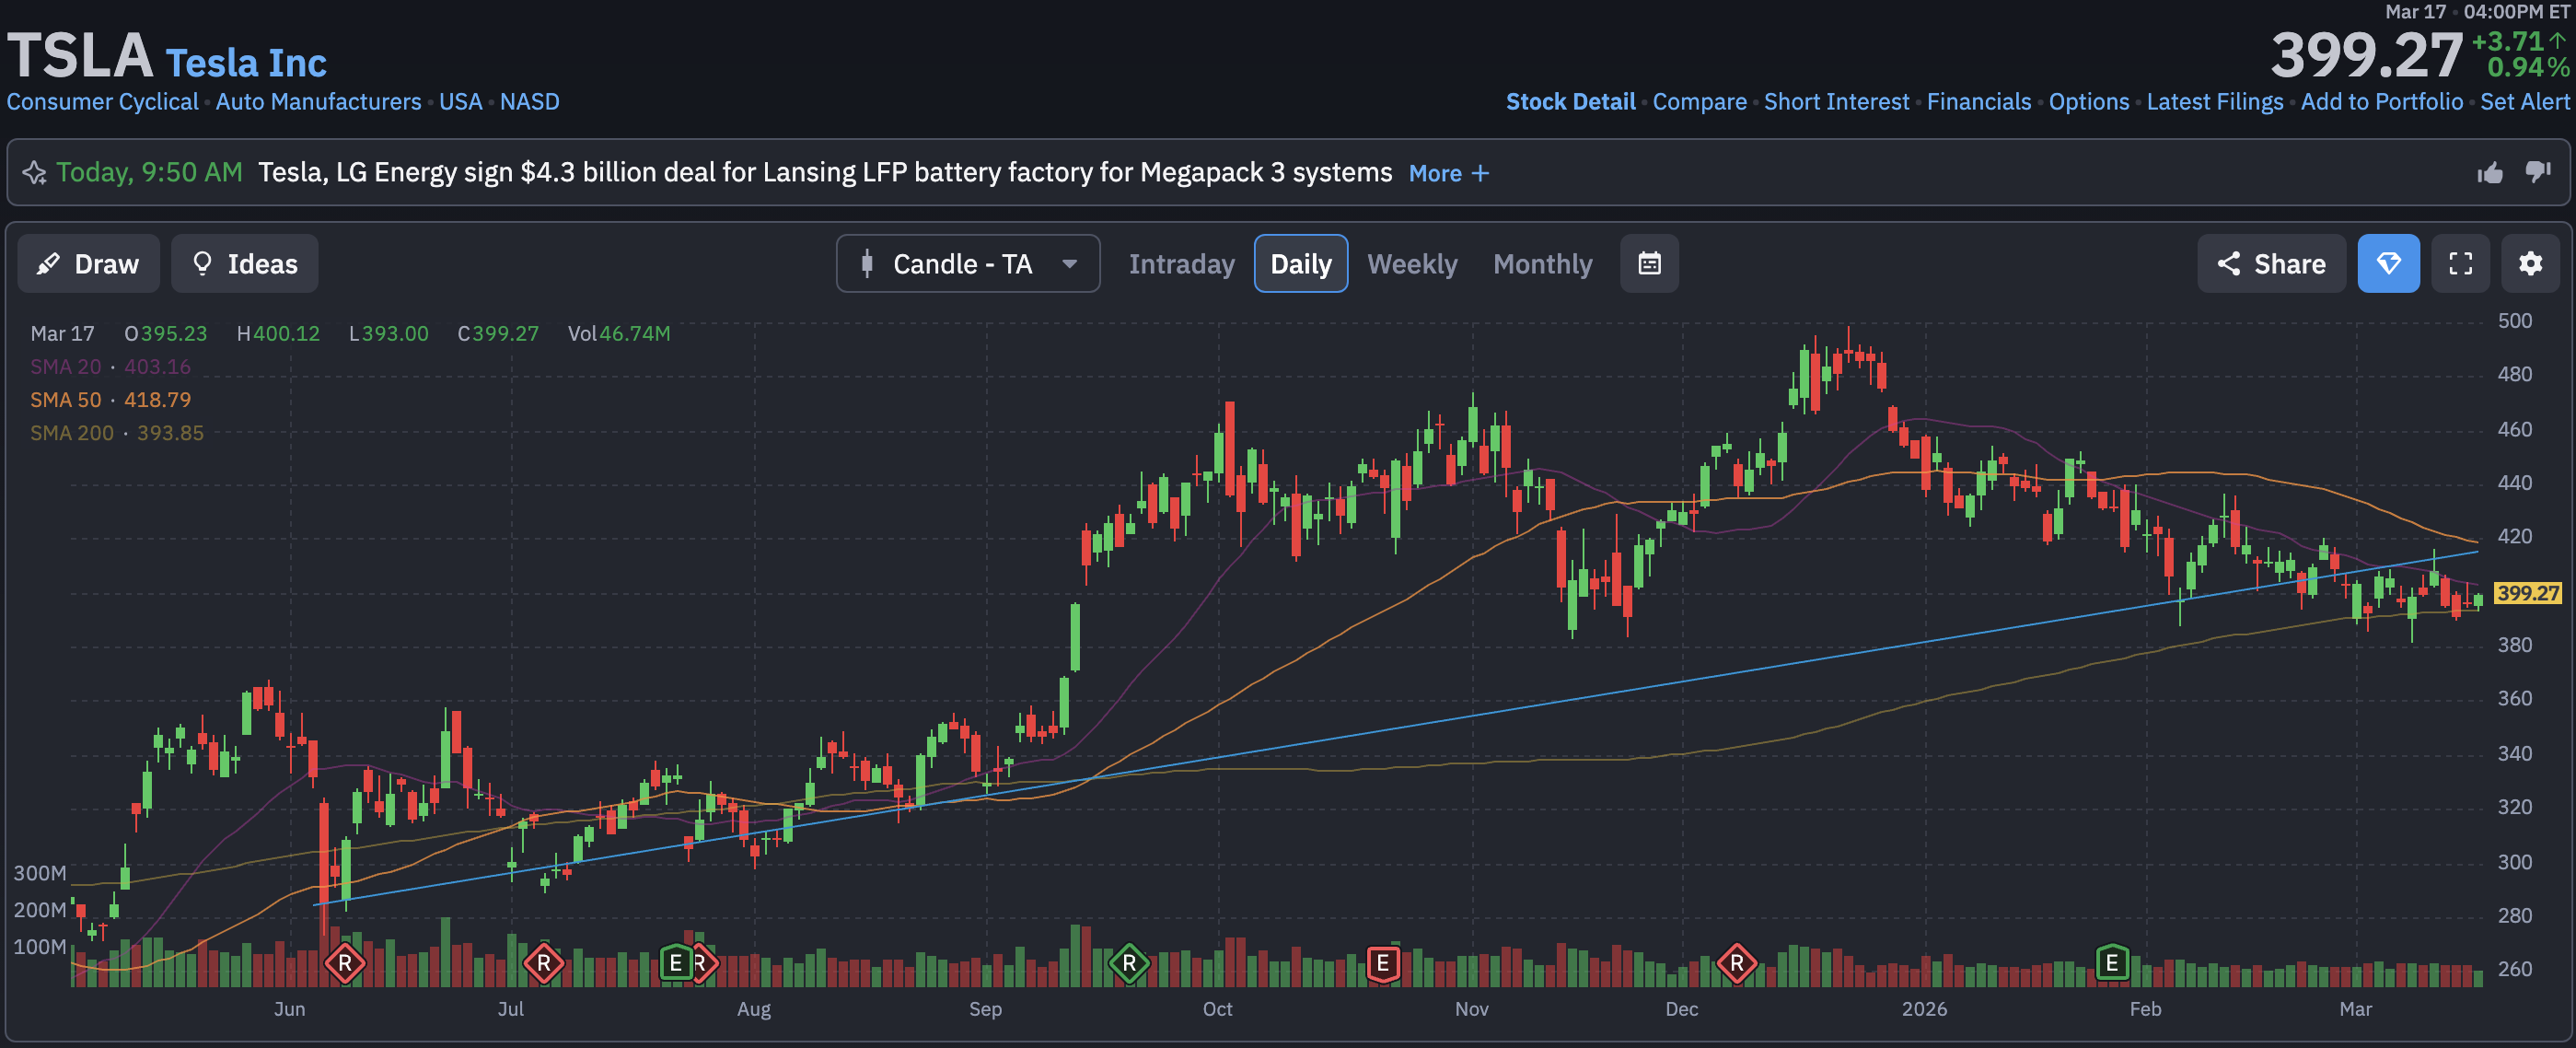The width and height of the screenshot is (2576, 1048).
Task: Click the Share button
Action: (2270, 264)
